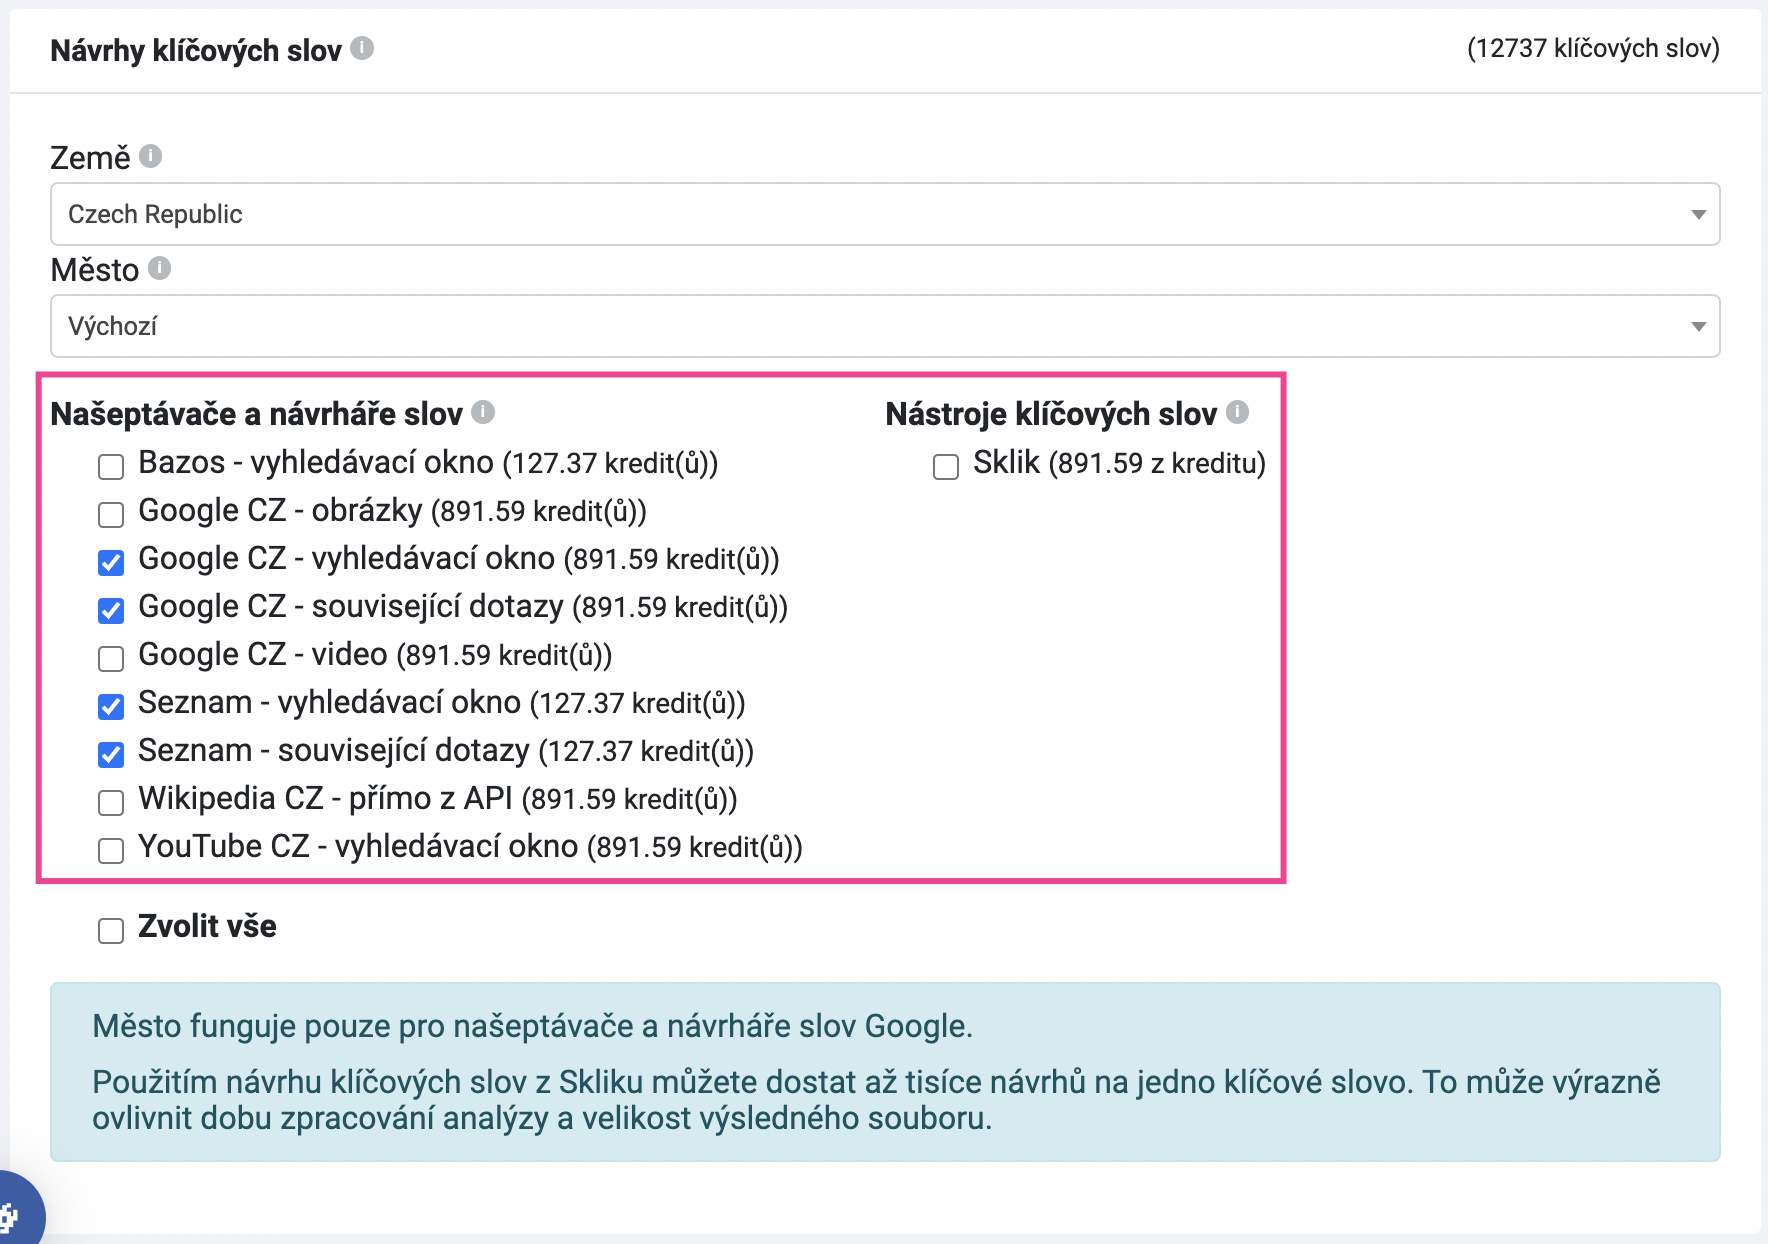The width and height of the screenshot is (1768, 1244).
Task: Uncheck Seznam - vyhledávací okno
Action: [111, 707]
